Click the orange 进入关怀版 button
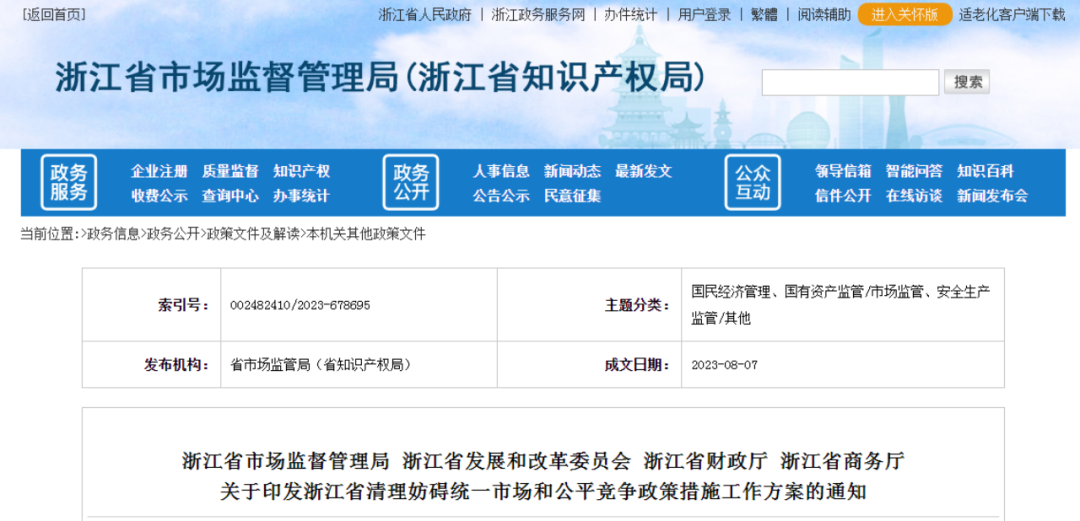Screen dimensions: 1080x521 pyautogui.click(x=905, y=14)
